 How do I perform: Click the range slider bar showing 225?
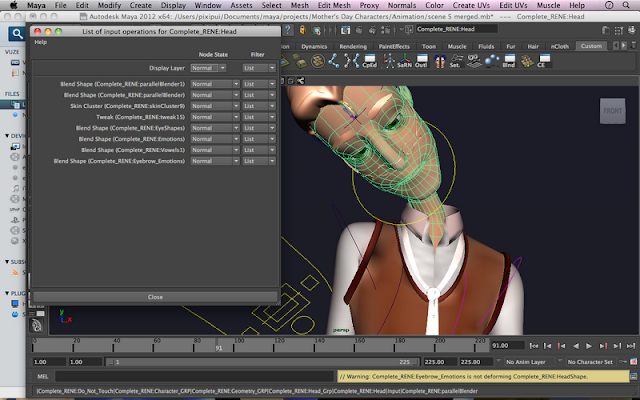pyautogui.click(x=262, y=362)
